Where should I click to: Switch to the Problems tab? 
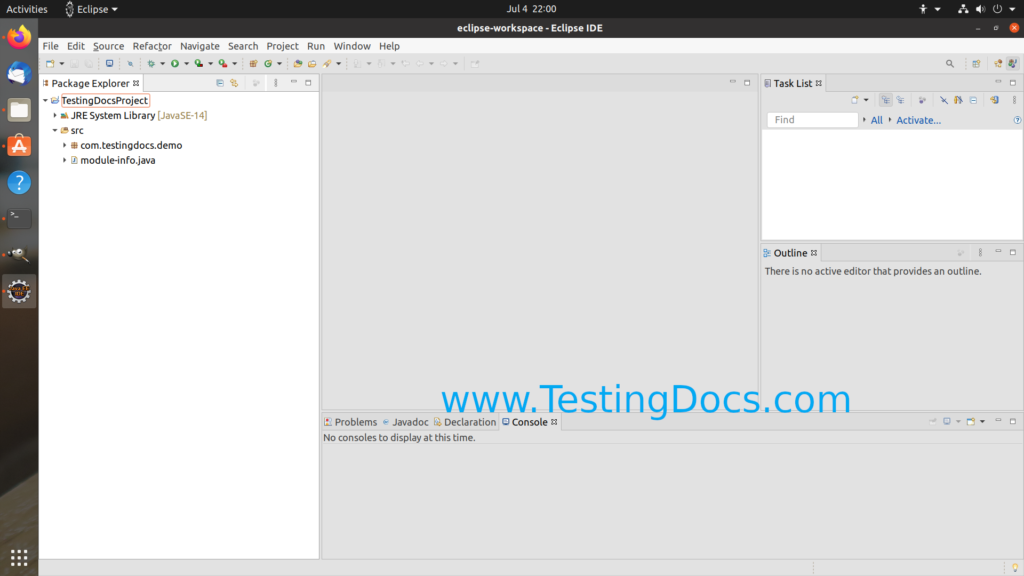tap(351, 422)
